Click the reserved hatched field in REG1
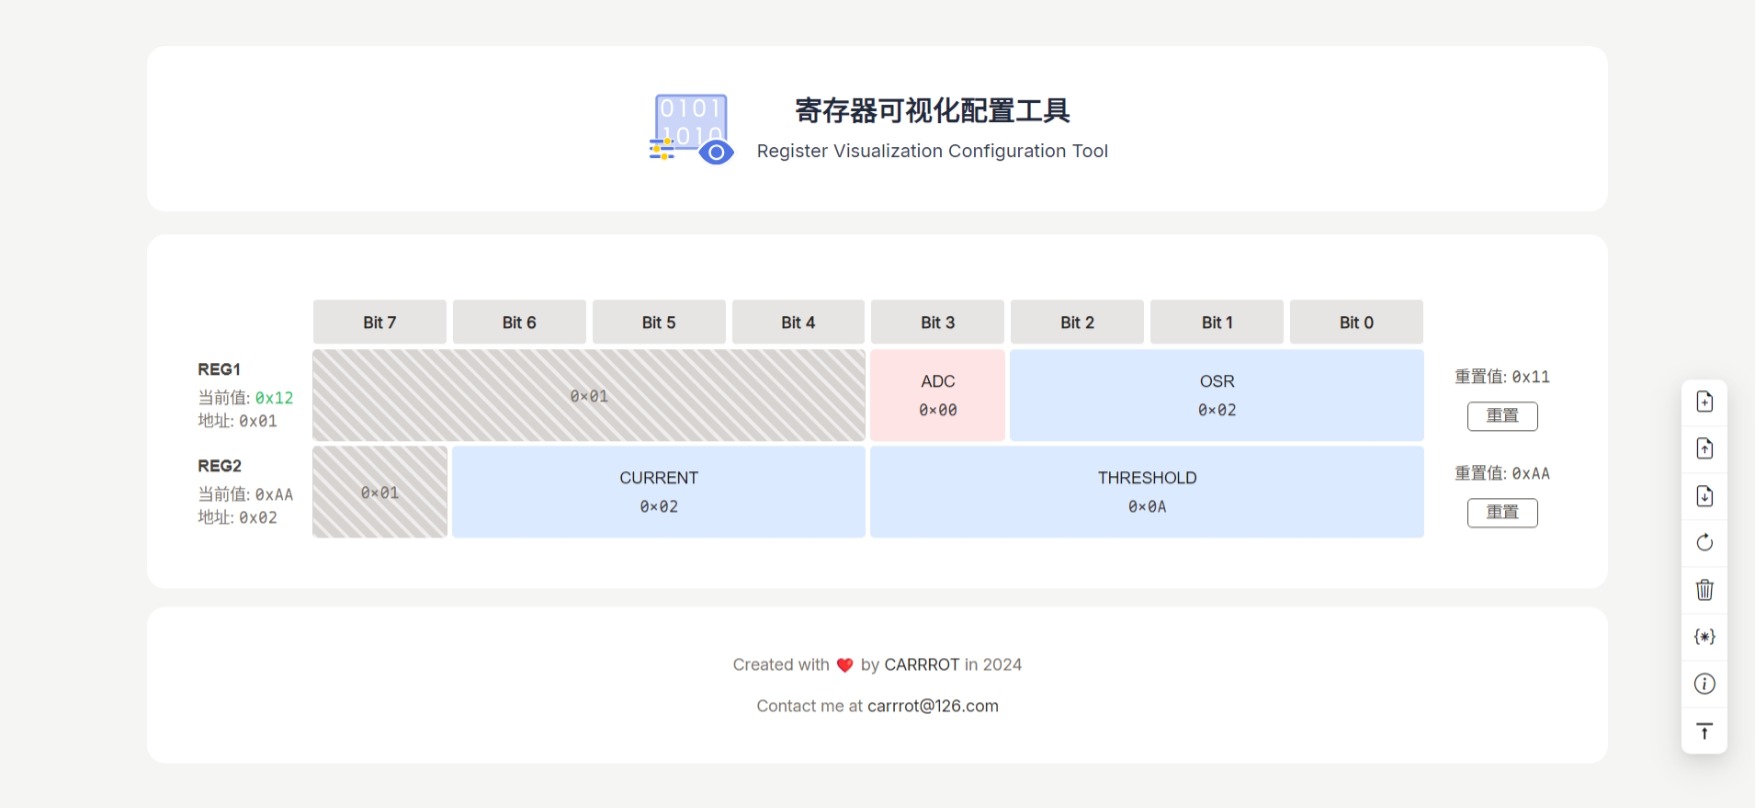1755x808 pixels. point(588,395)
